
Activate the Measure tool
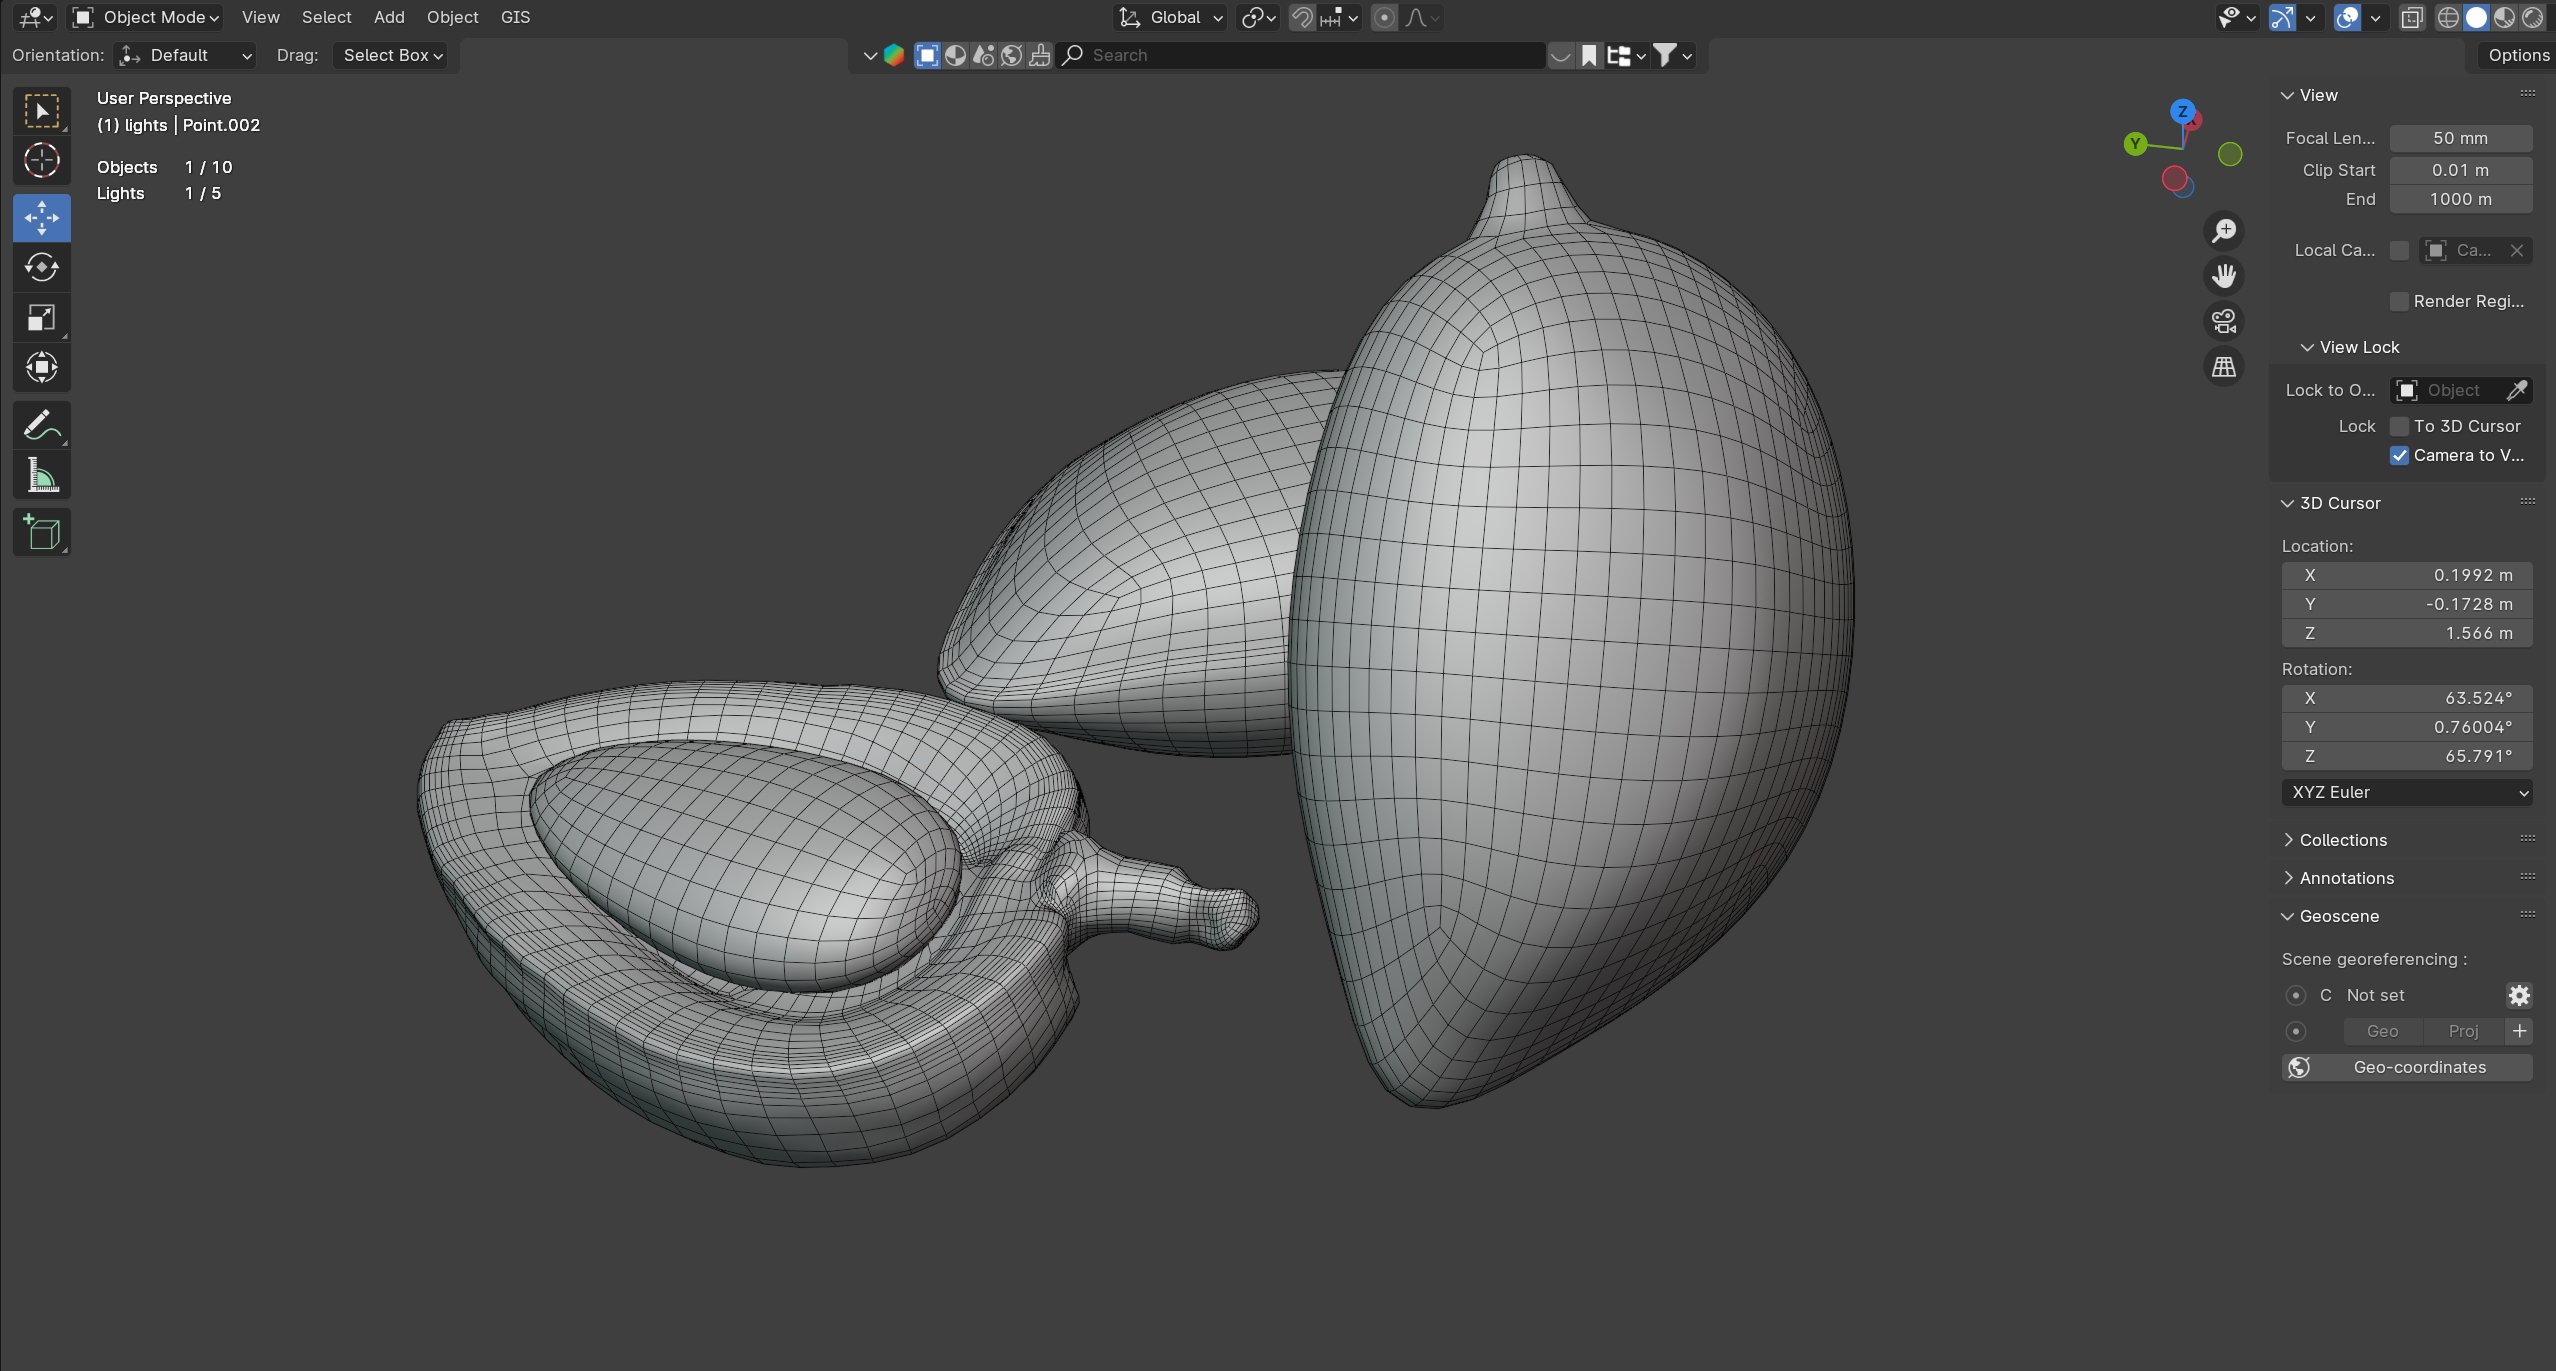(x=41, y=476)
